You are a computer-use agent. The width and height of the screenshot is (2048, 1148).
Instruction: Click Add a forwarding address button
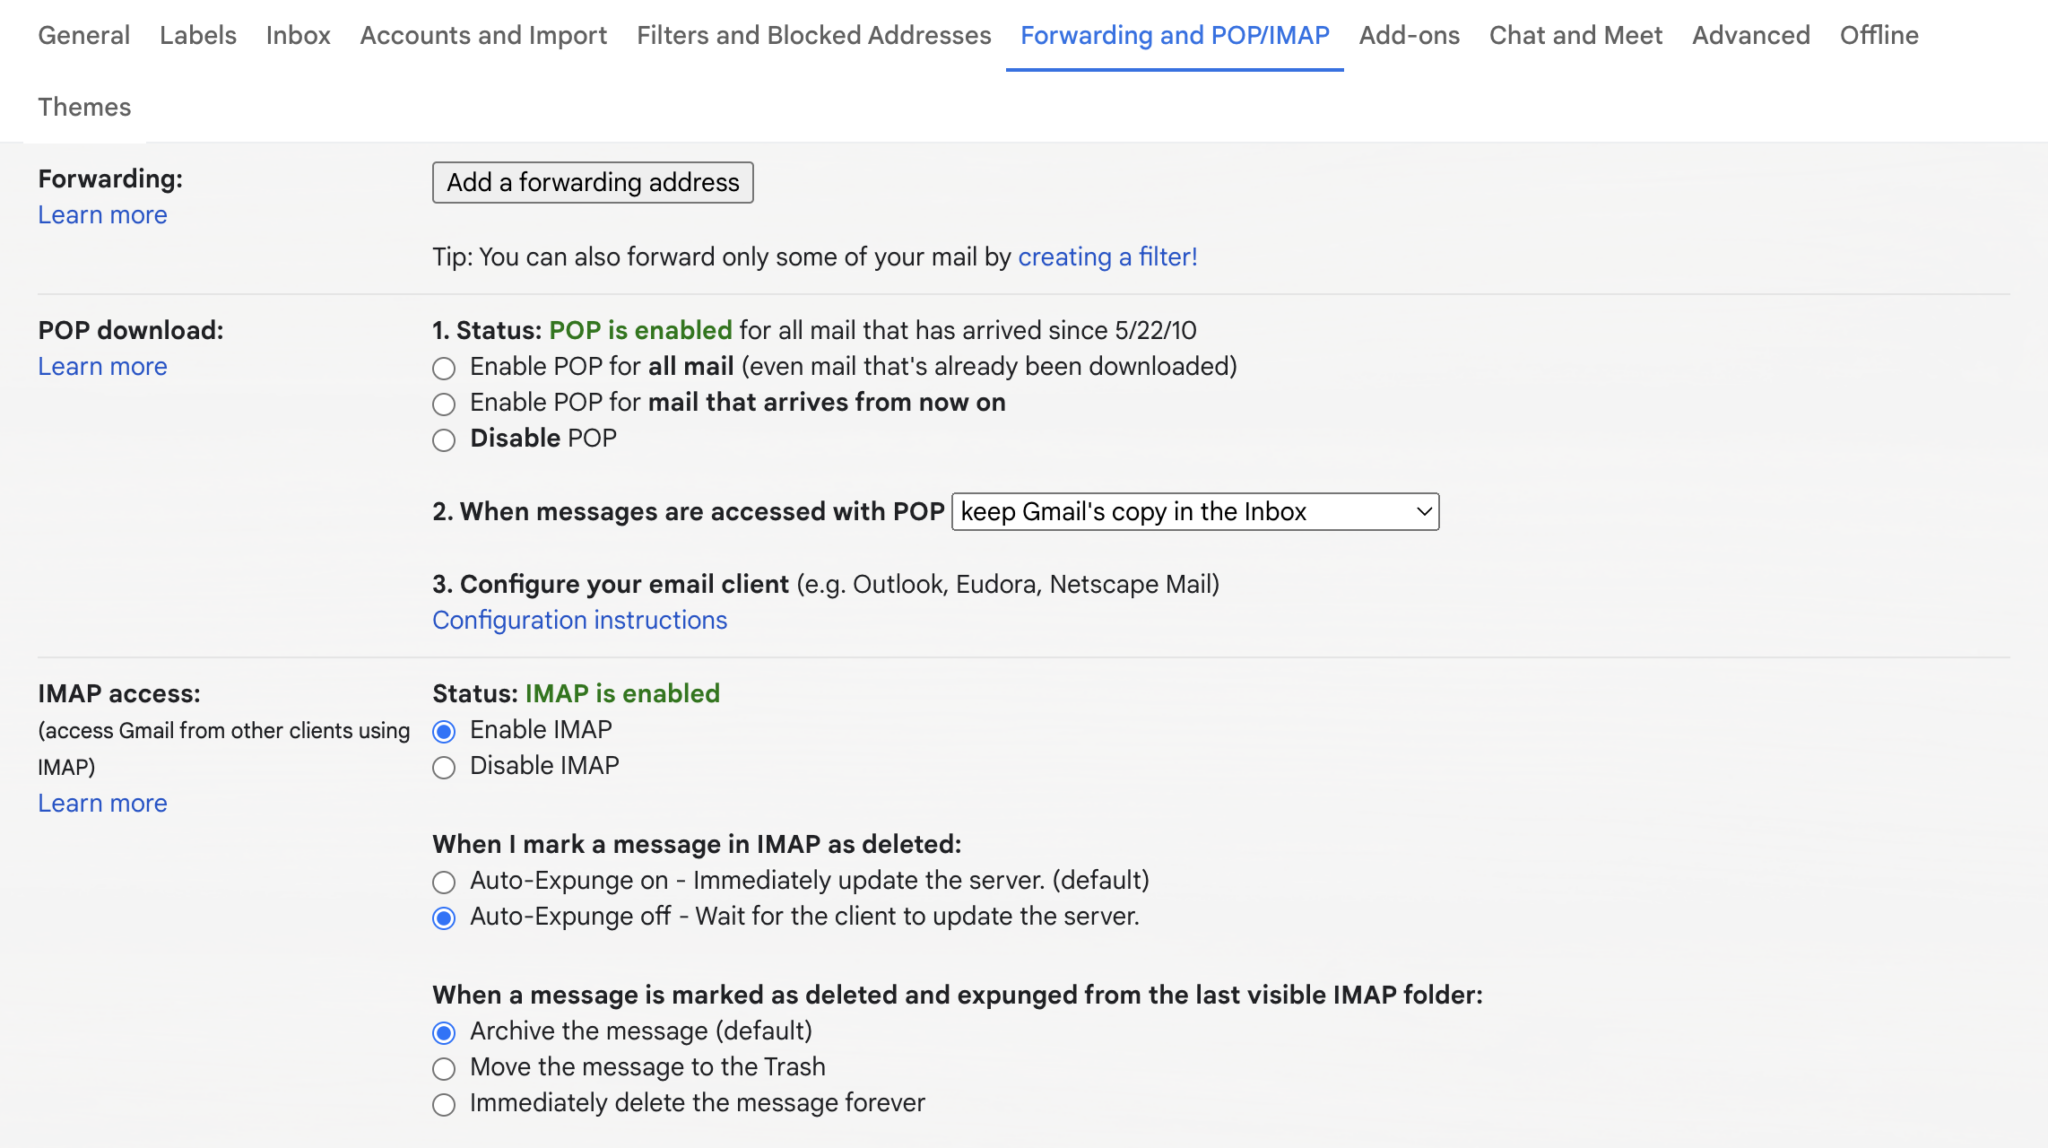[x=592, y=182]
